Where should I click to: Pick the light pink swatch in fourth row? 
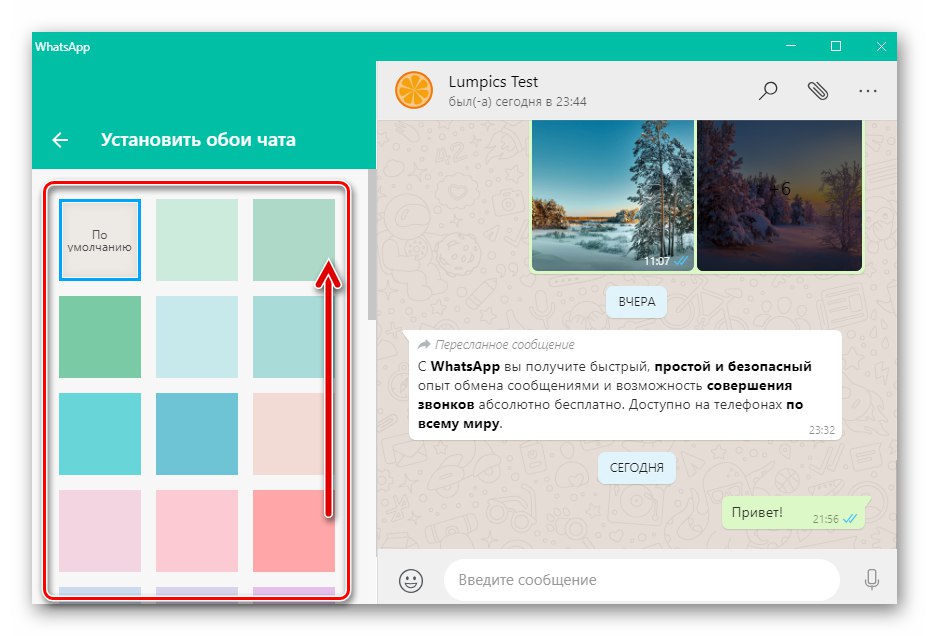[100, 531]
